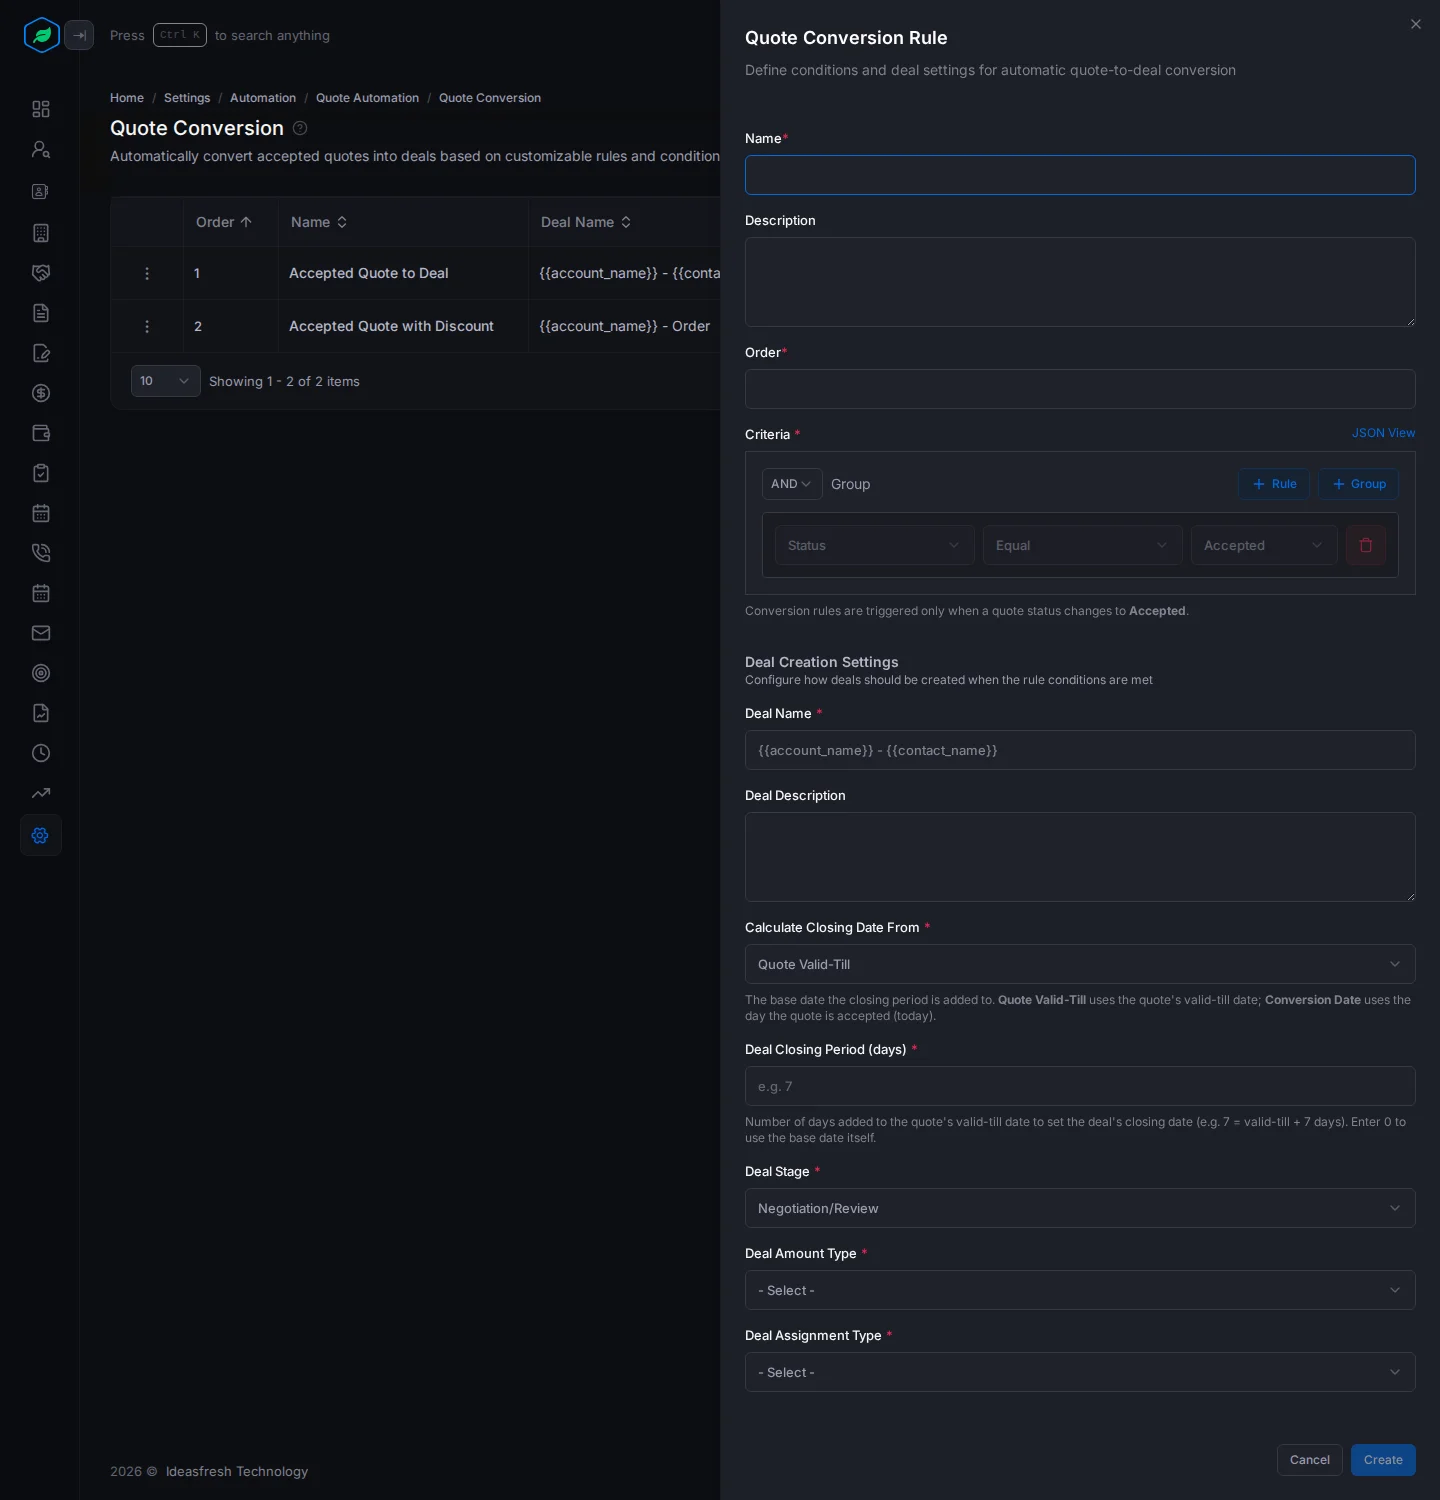Open the Deal Stage dropdown
This screenshot has height=1500, width=1440.
pos(1080,1208)
